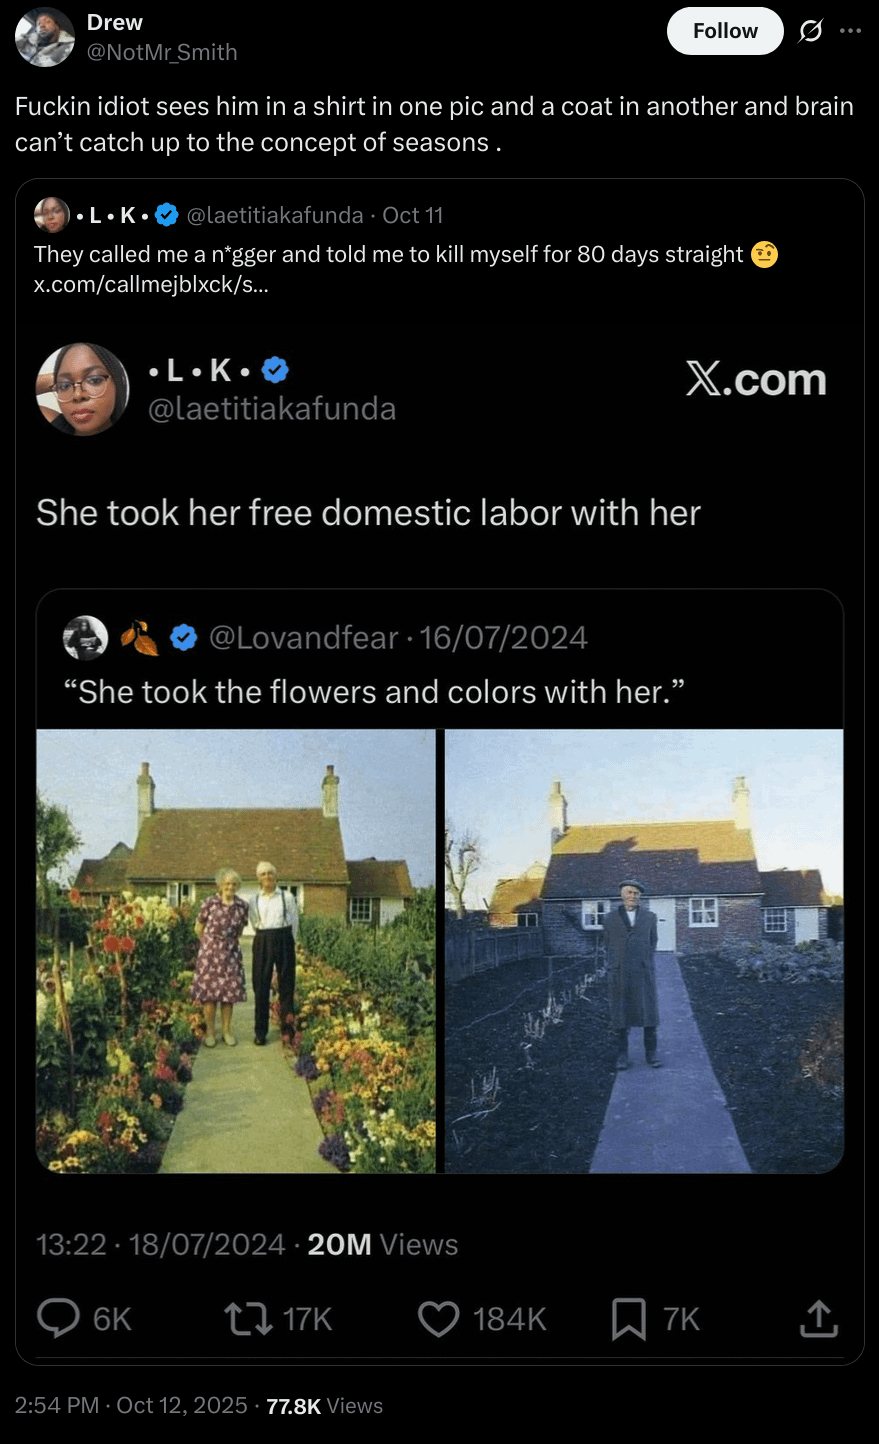The height and width of the screenshot is (1444, 879).
Task: Open the @NotMr_Smith handle link
Action: [x=162, y=52]
